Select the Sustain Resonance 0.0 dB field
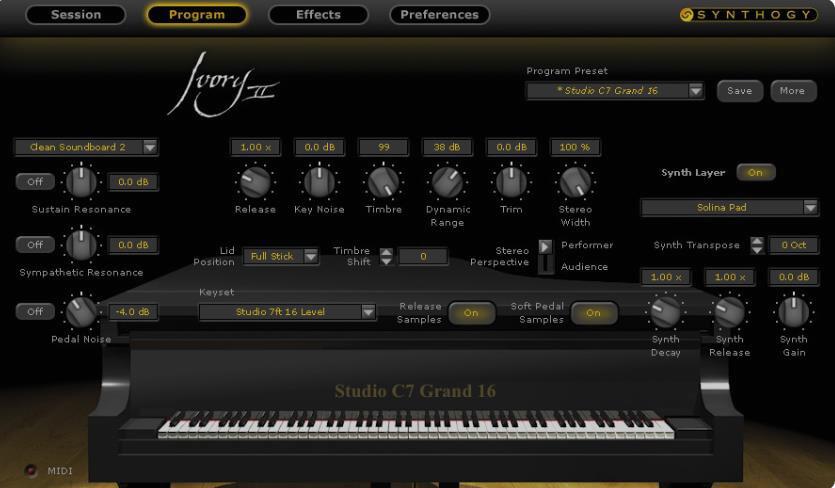The image size is (835, 488). tap(133, 182)
